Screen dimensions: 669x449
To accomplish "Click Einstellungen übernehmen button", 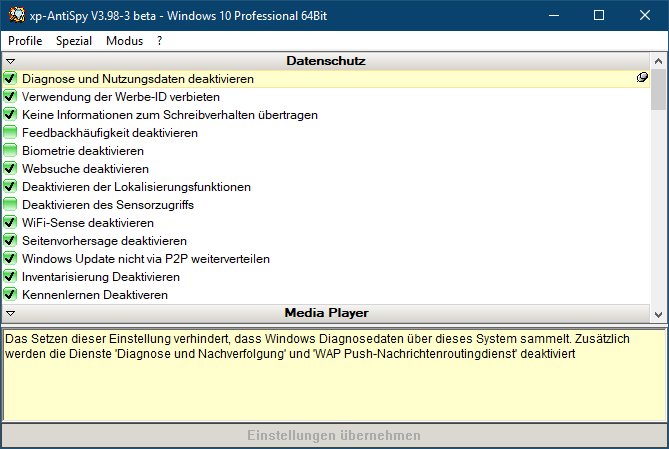I will point(334,435).
